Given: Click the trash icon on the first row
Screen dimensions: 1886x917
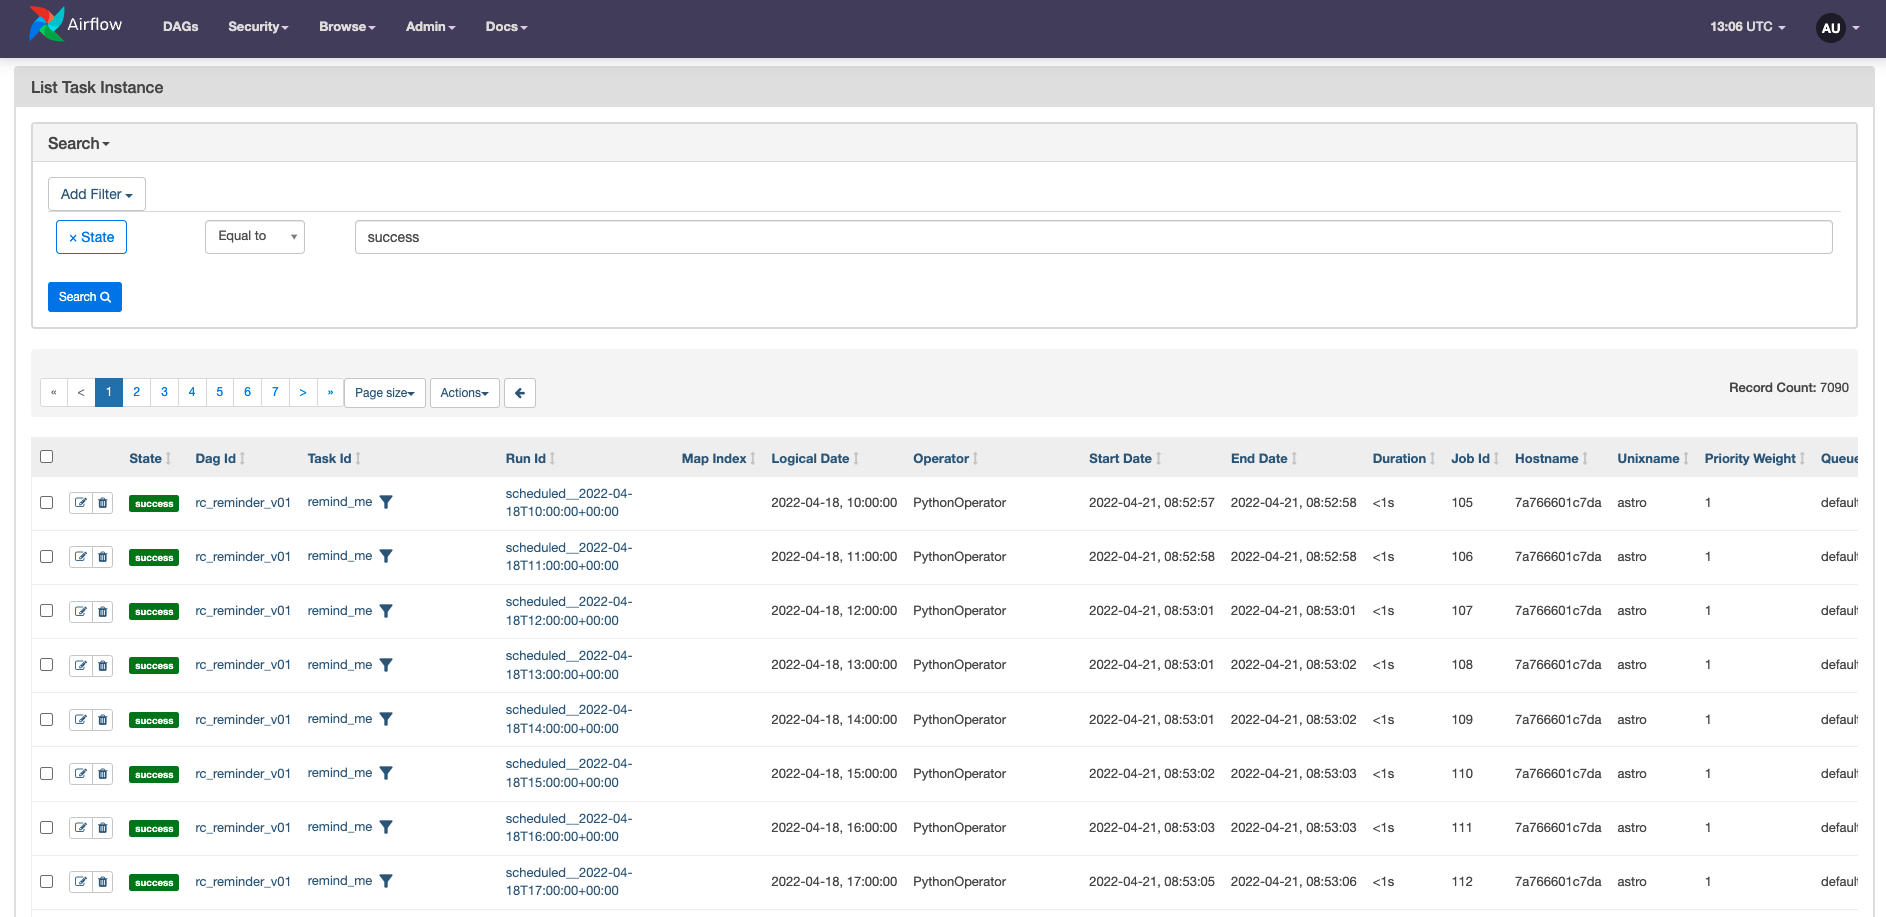Looking at the screenshot, I should click(103, 502).
